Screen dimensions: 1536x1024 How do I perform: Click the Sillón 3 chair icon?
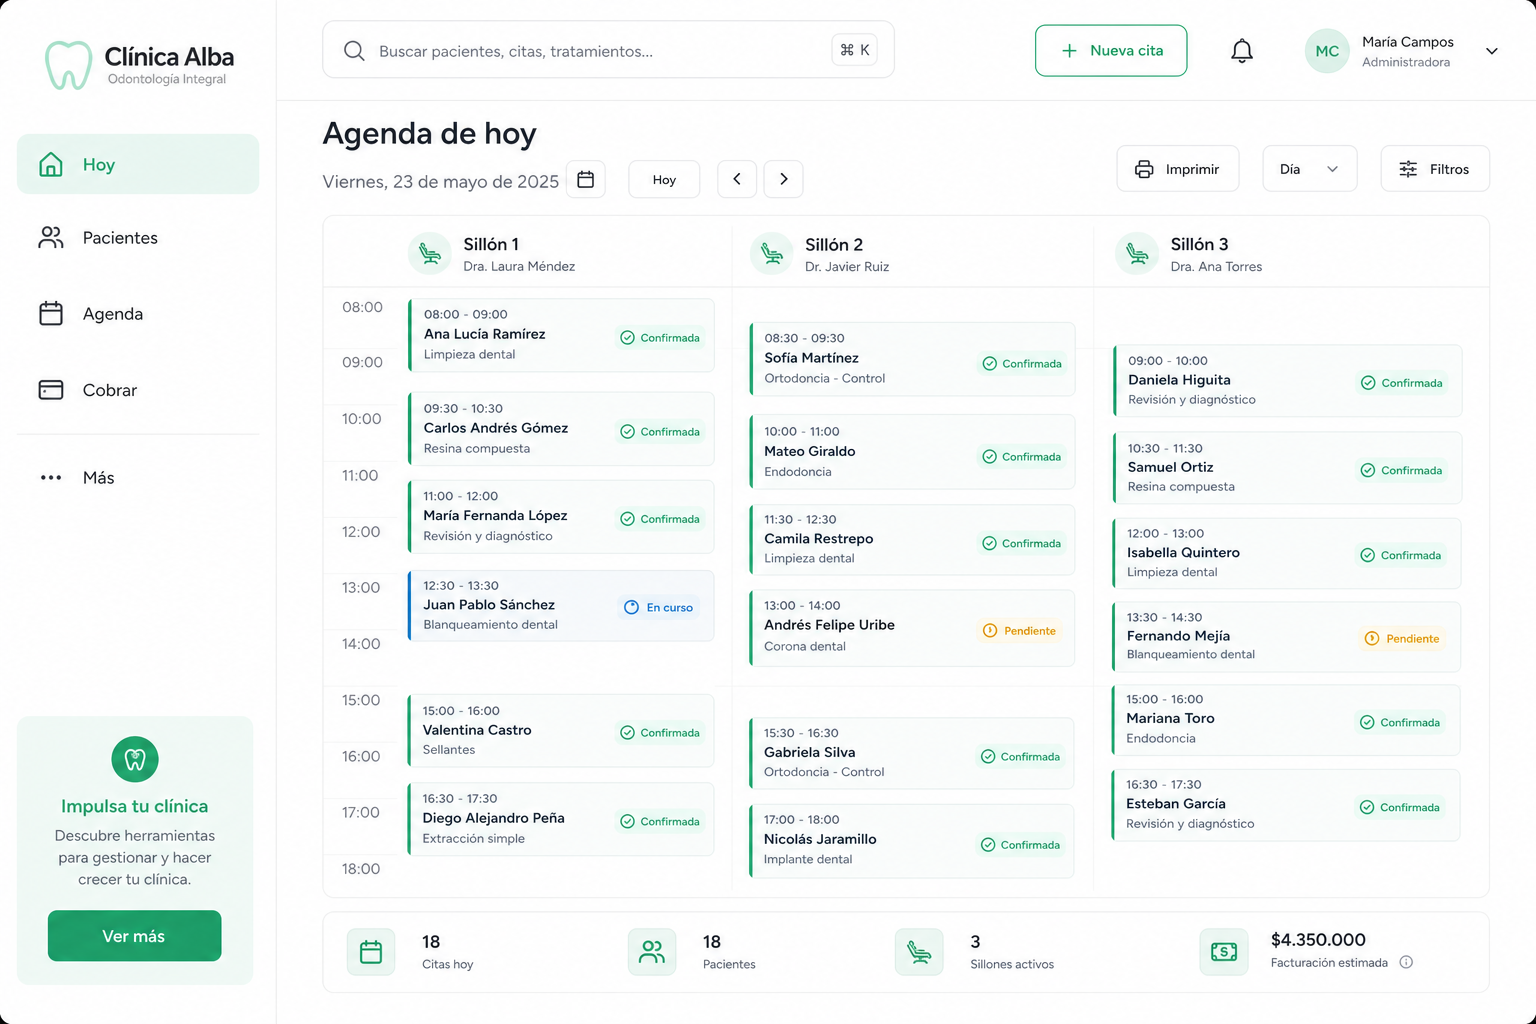[1137, 253]
